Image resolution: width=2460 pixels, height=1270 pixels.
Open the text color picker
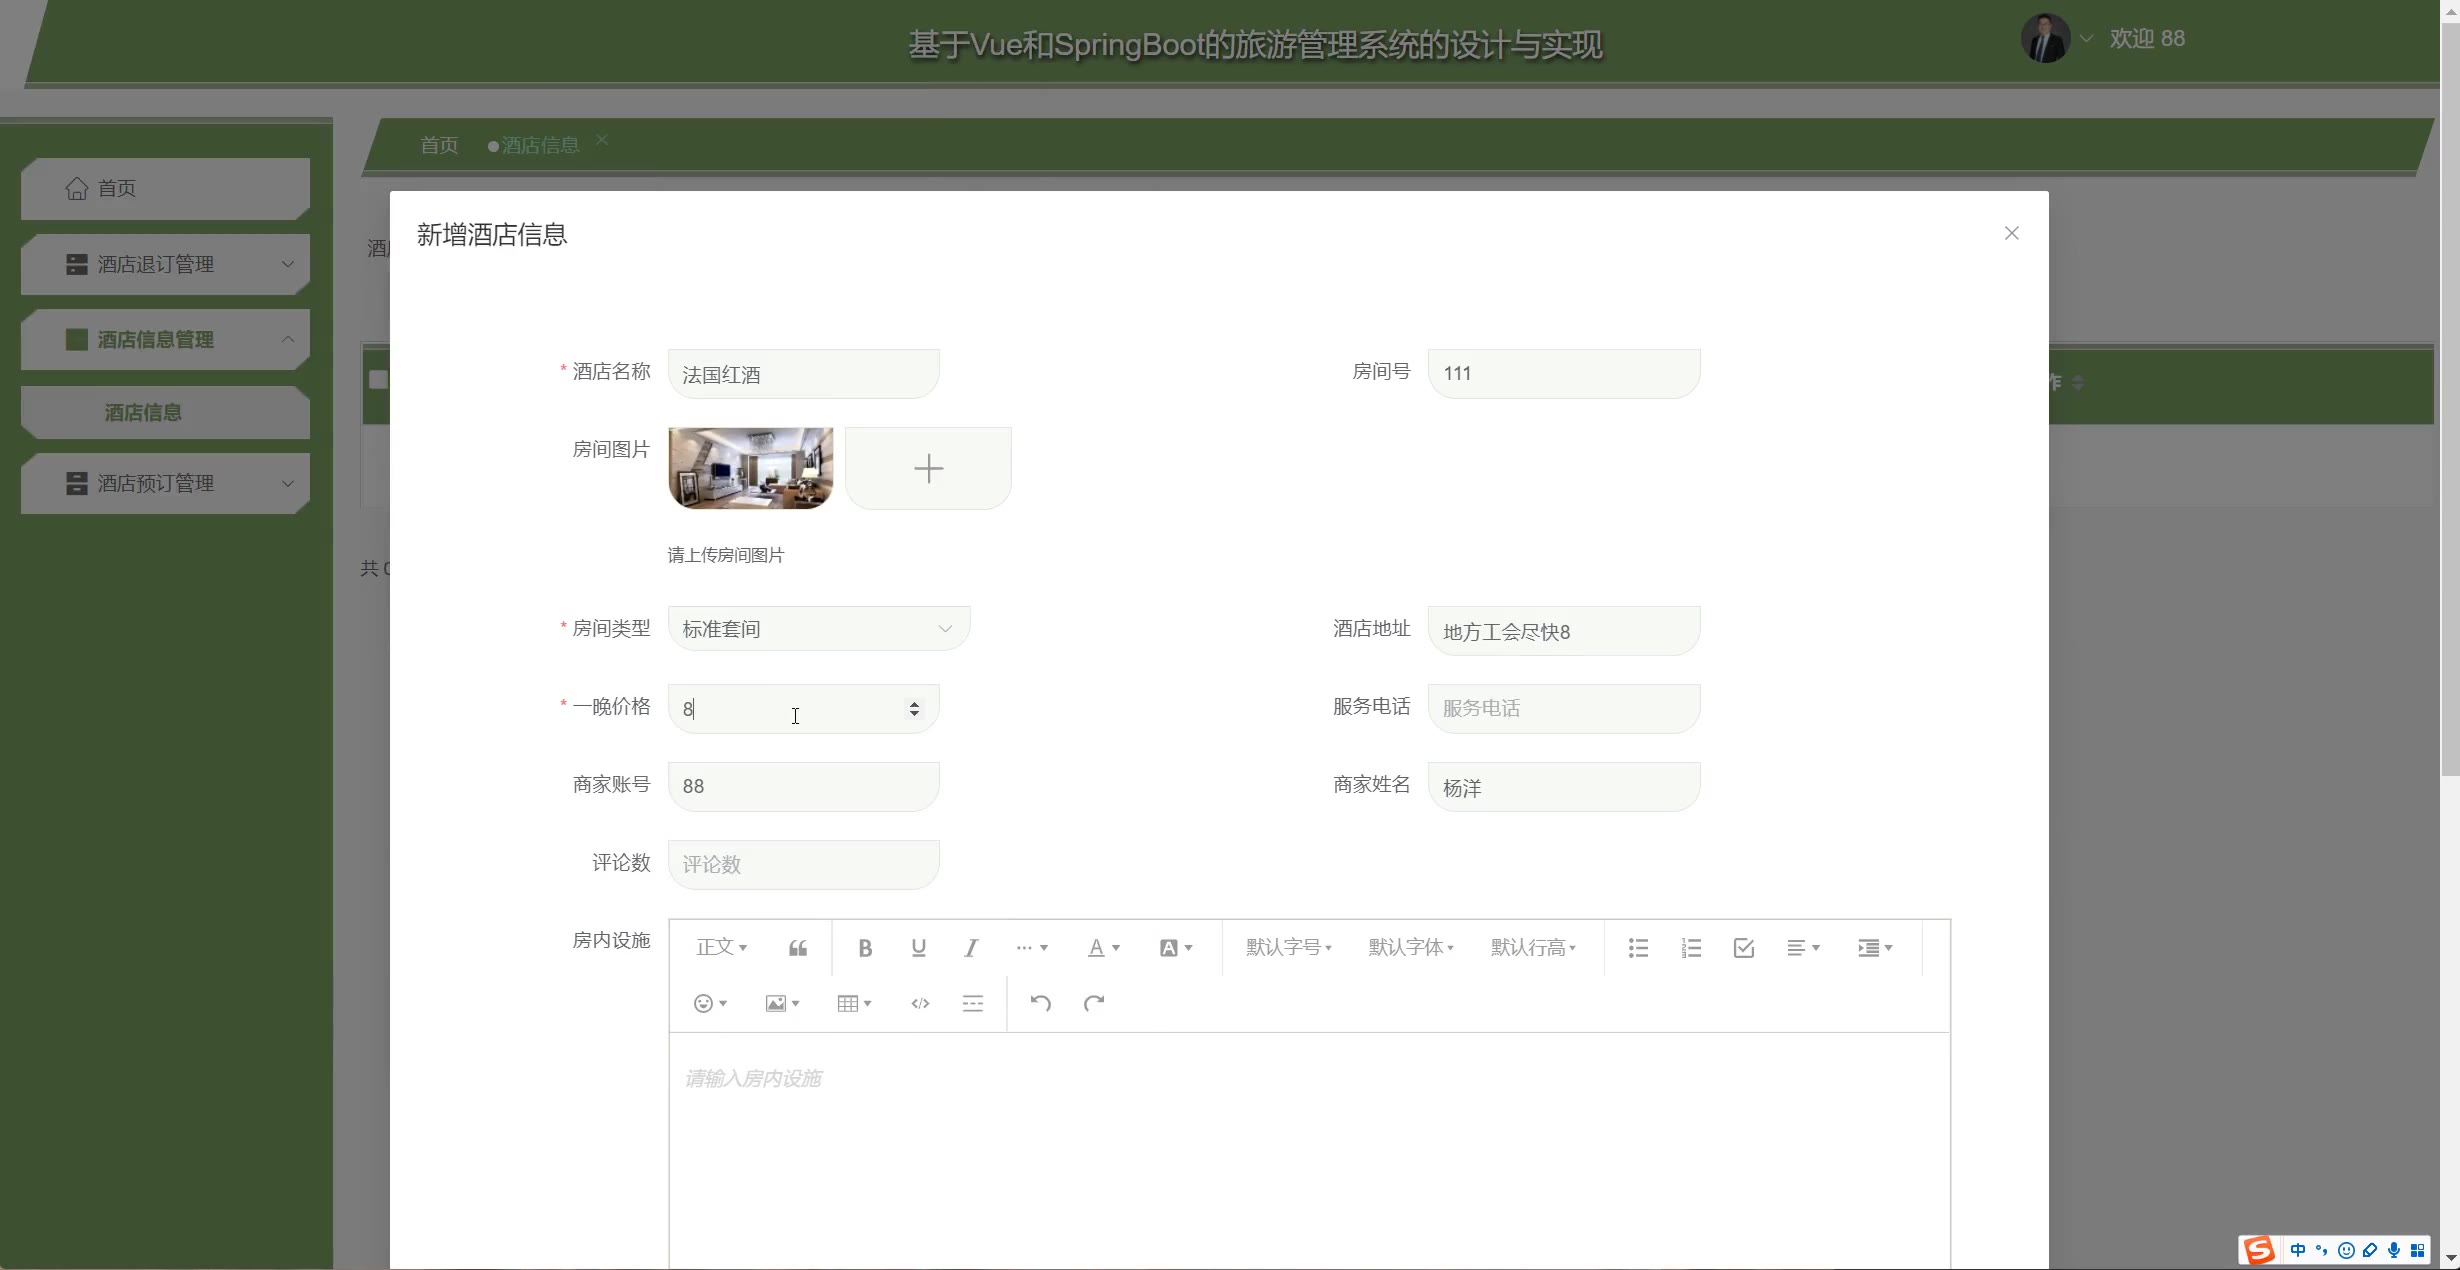[1103, 948]
